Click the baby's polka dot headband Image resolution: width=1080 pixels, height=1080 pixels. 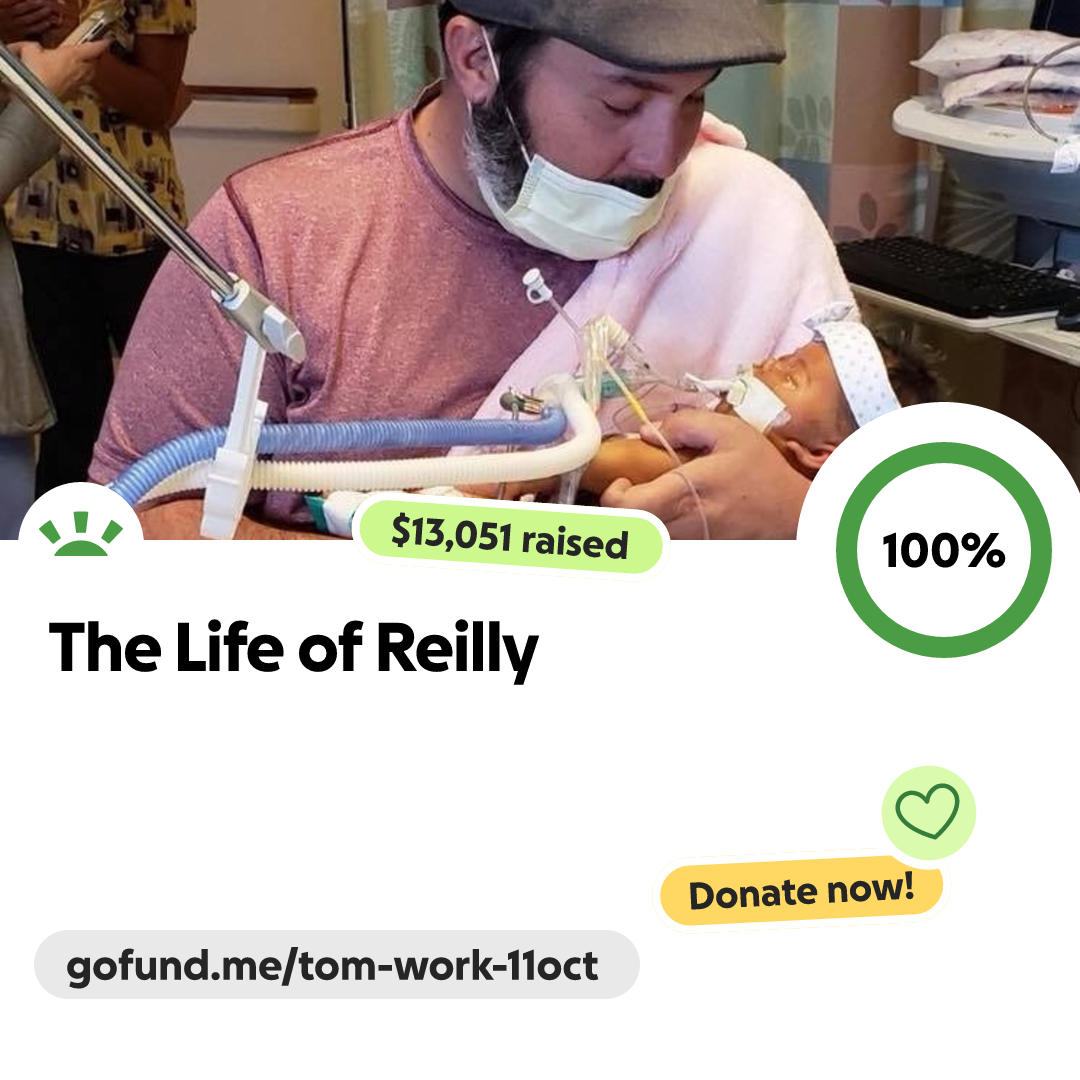[x=854, y=365]
